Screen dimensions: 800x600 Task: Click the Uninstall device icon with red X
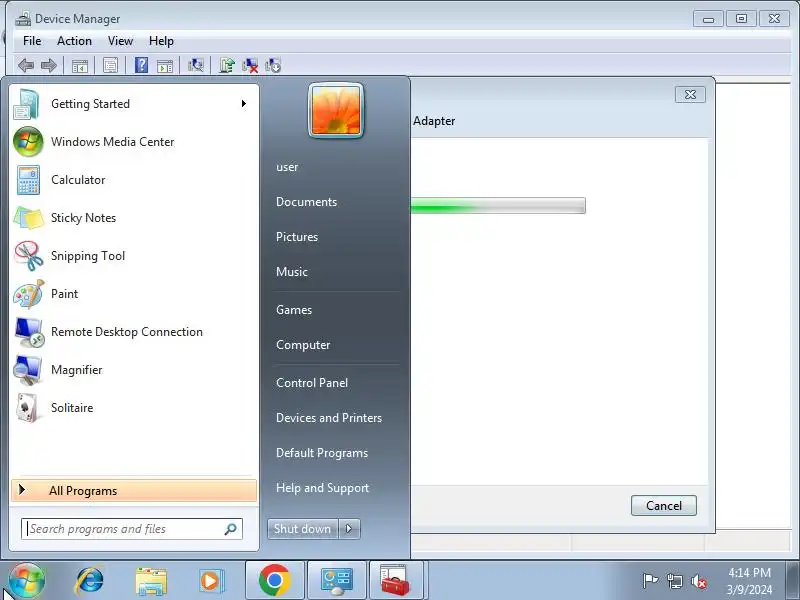(x=250, y=65)
